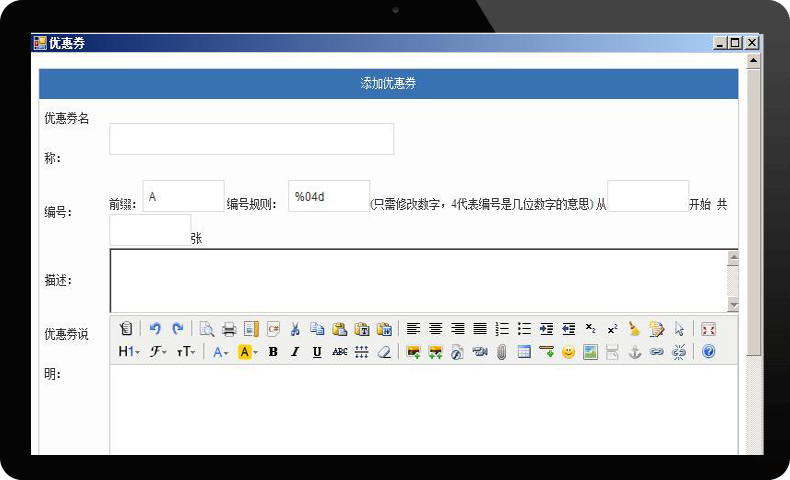
Task: Click the 编号规则 field with %04d
Action: pyautogui.click(x=329, y=196)
